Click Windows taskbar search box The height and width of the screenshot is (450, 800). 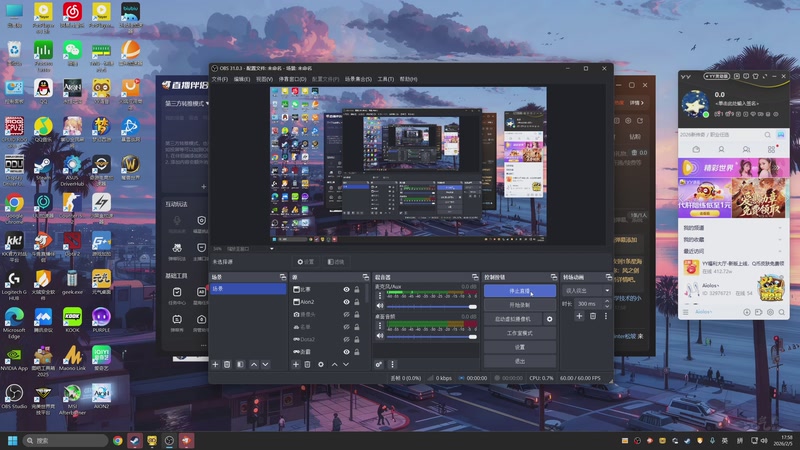65,440
